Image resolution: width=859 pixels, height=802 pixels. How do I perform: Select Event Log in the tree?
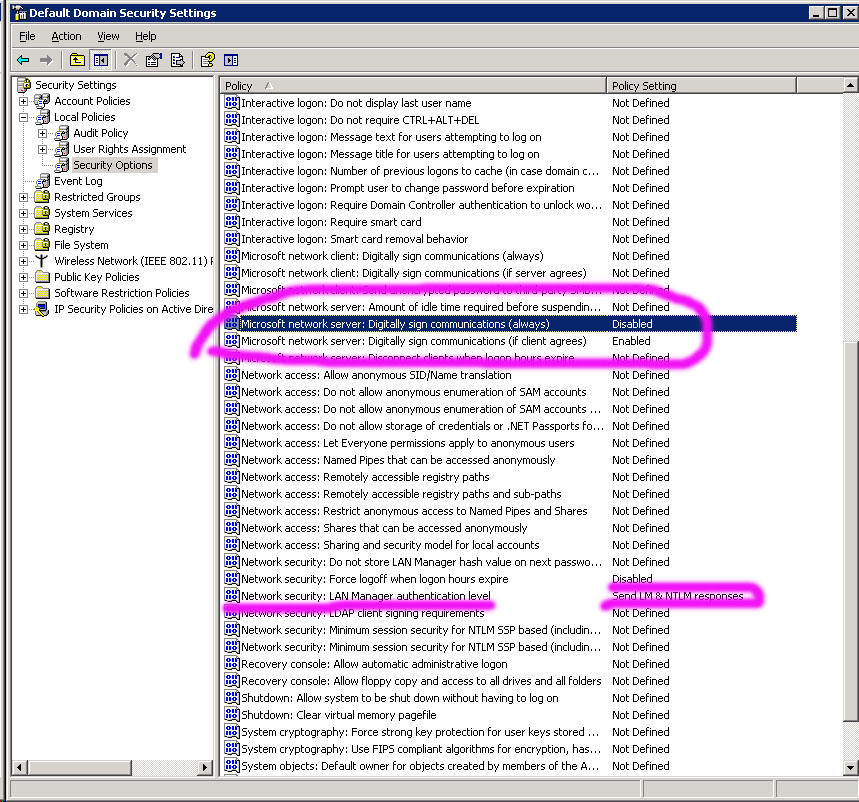(x=78, y=181)
